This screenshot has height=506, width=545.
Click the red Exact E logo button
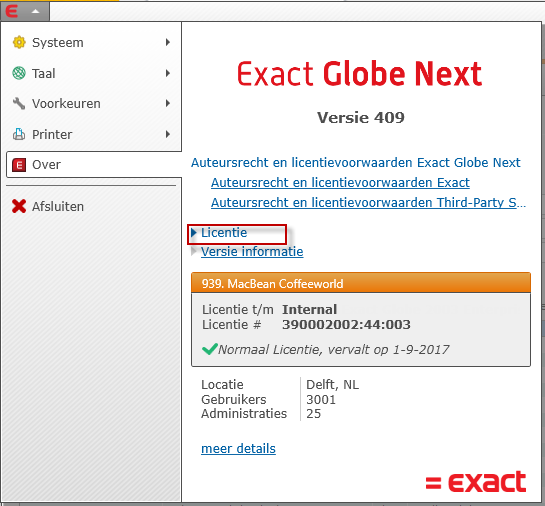coord(12,11)
